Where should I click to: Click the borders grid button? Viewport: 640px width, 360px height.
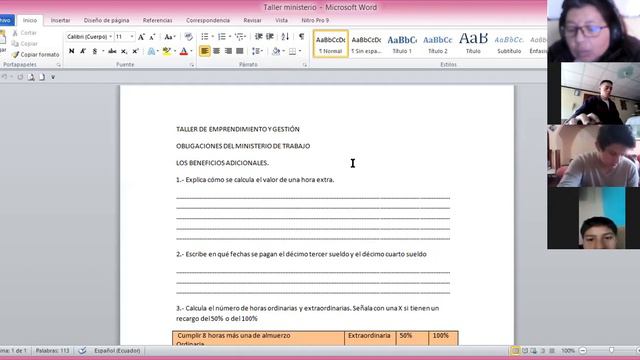292,51
